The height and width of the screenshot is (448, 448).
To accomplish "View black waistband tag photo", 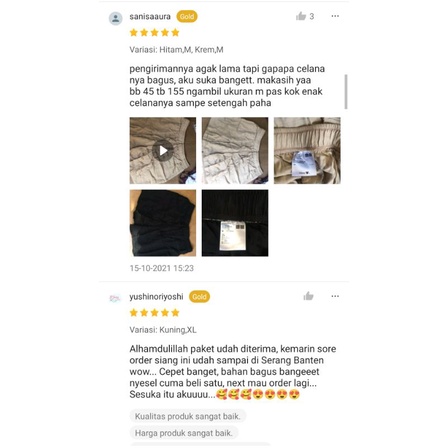I will (235, 223).
